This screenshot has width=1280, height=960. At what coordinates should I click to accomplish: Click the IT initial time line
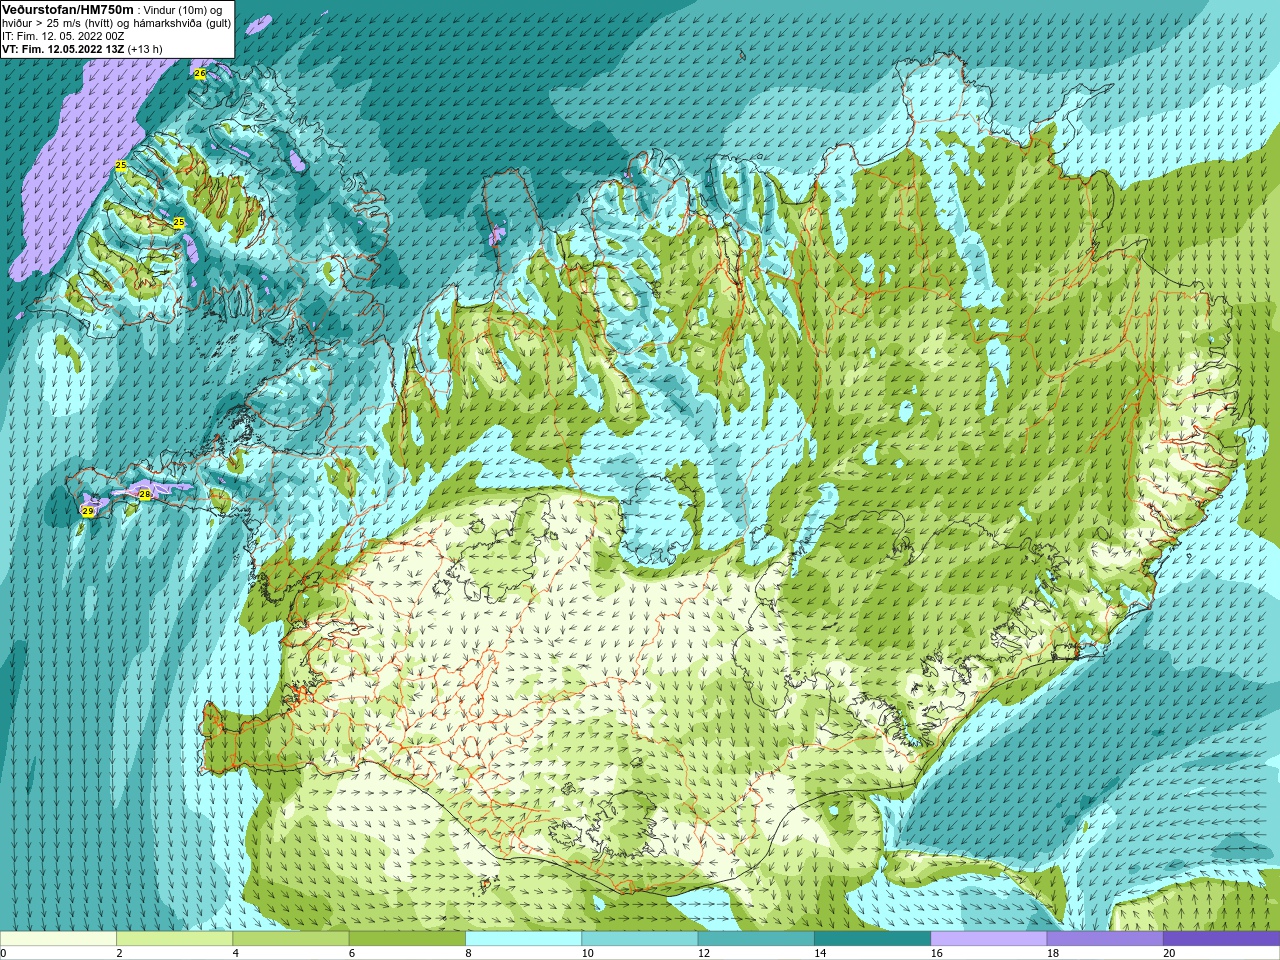[x=63, y=36]
